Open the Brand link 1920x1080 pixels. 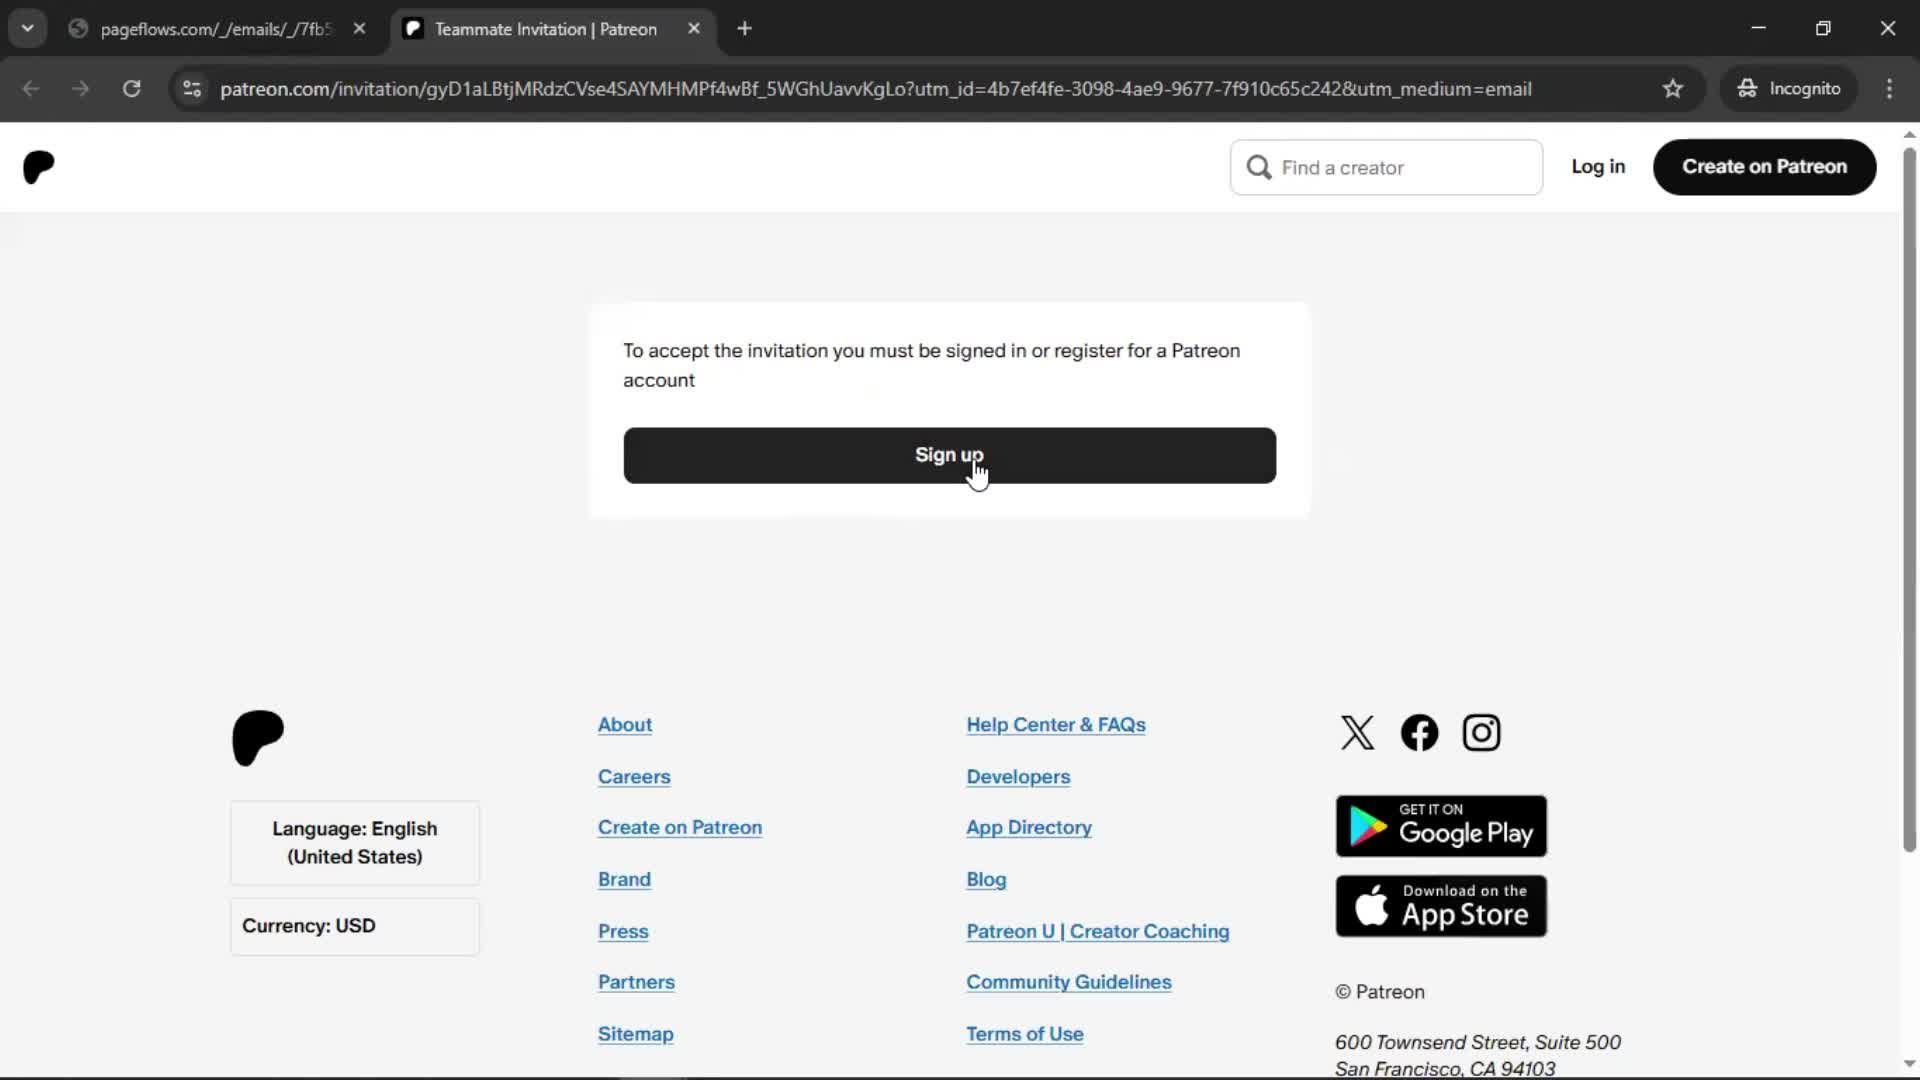pos(624,880)
